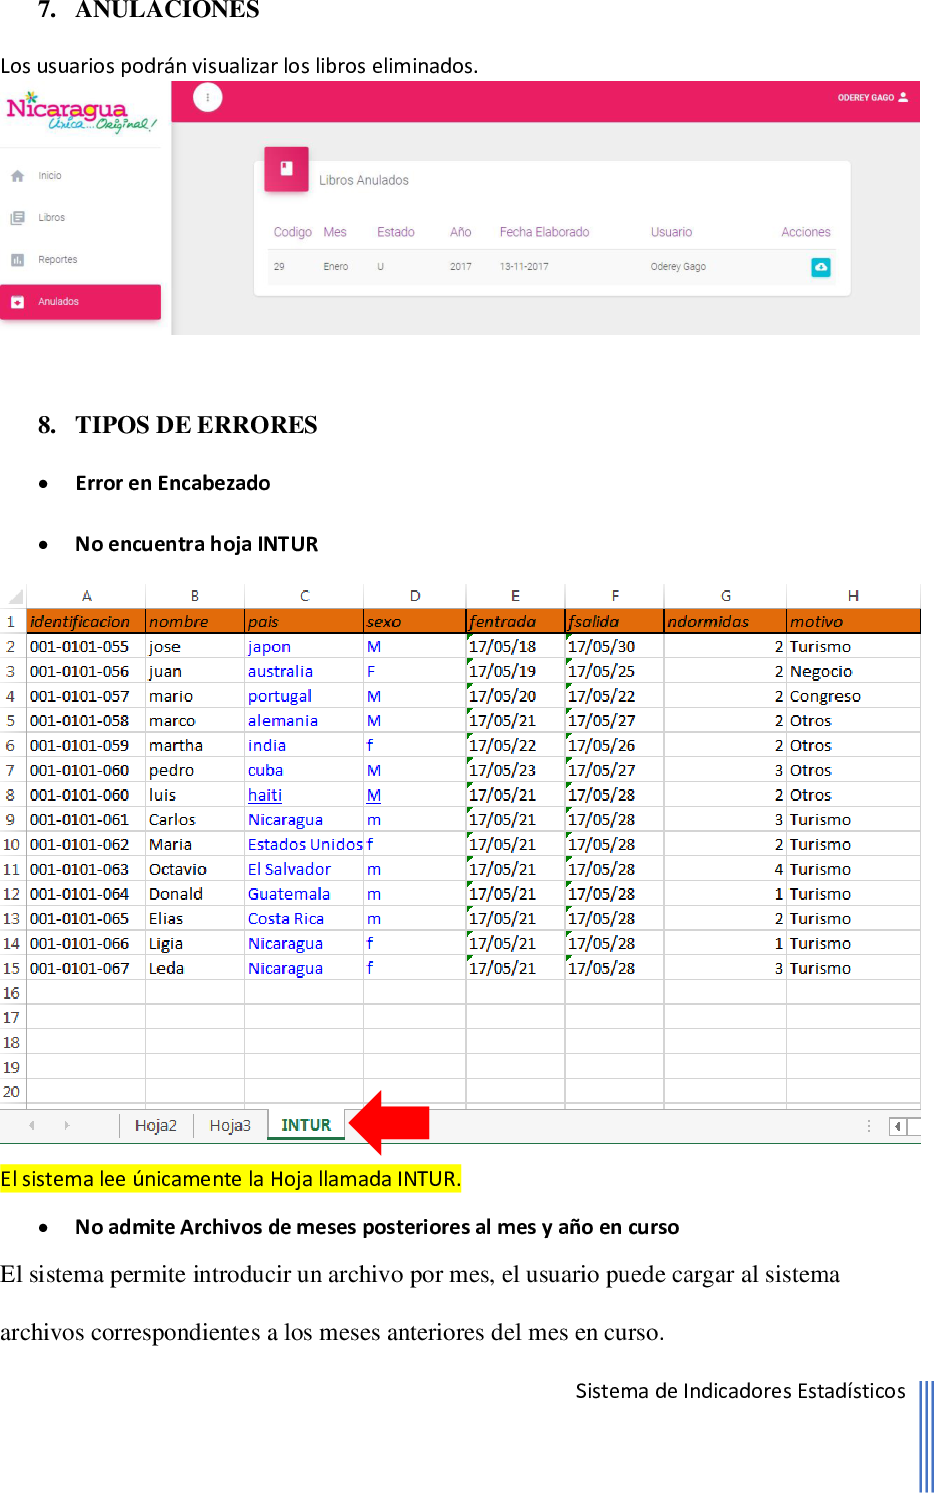Click the next sheet arrow in Excel tab bar
The image size is (934, 1493).
pyautogui.click(x=67, y=1126)
